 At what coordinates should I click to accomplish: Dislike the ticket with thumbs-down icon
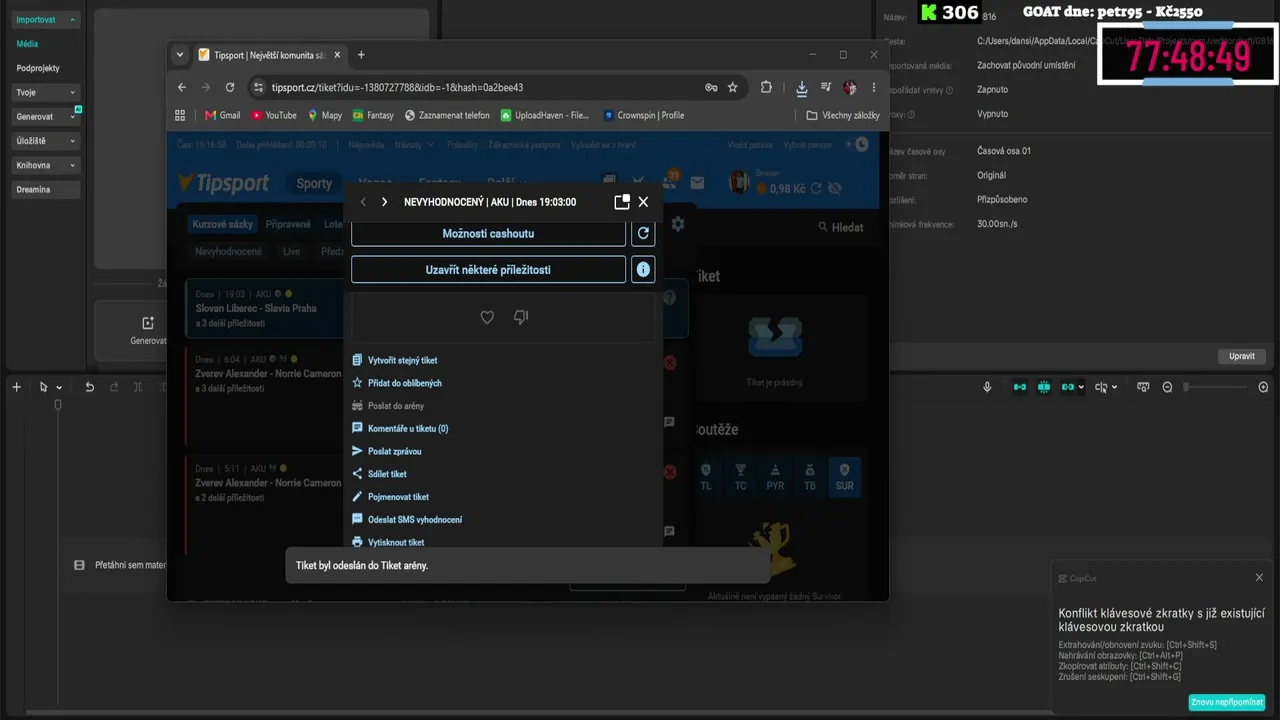pyautogui.click(x=521, y=317)
